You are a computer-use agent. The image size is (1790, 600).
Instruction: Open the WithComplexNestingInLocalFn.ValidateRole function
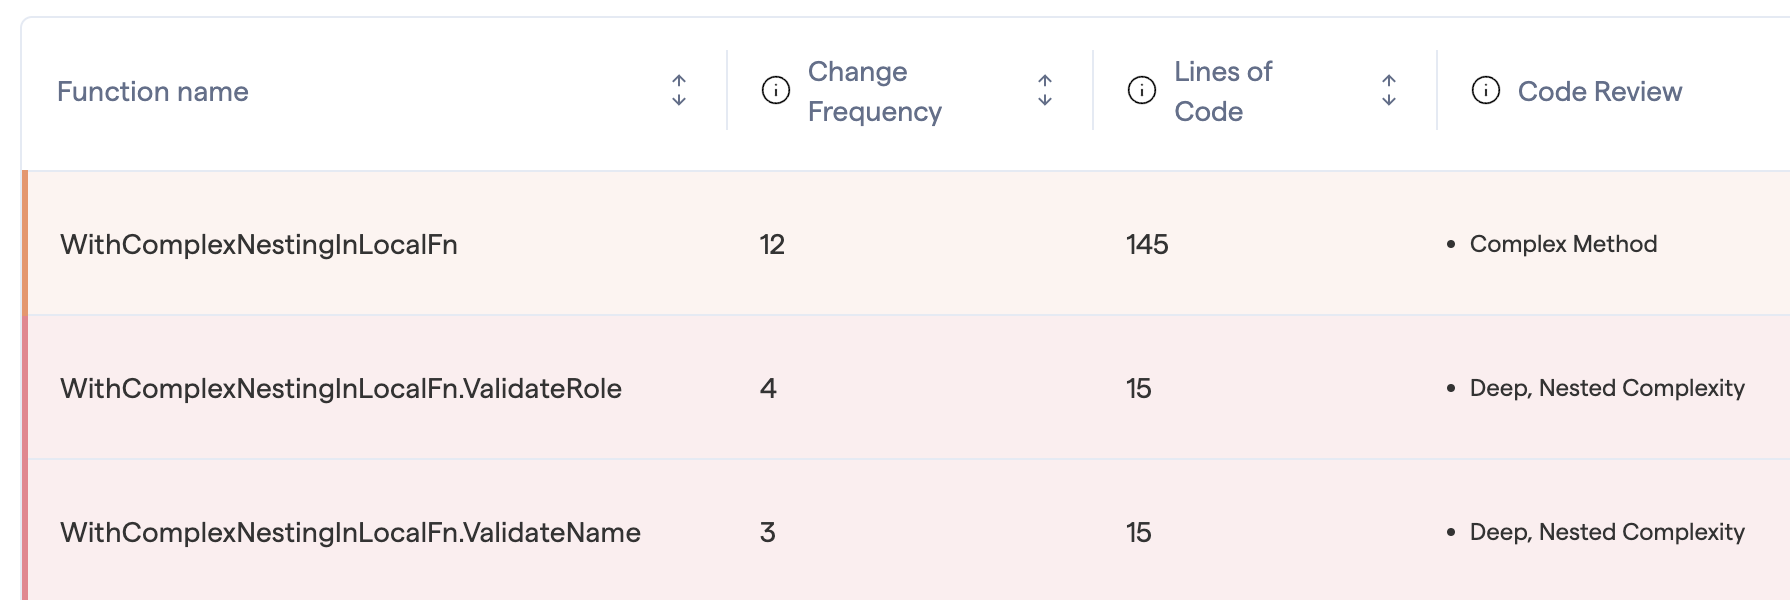coord(341,389)
